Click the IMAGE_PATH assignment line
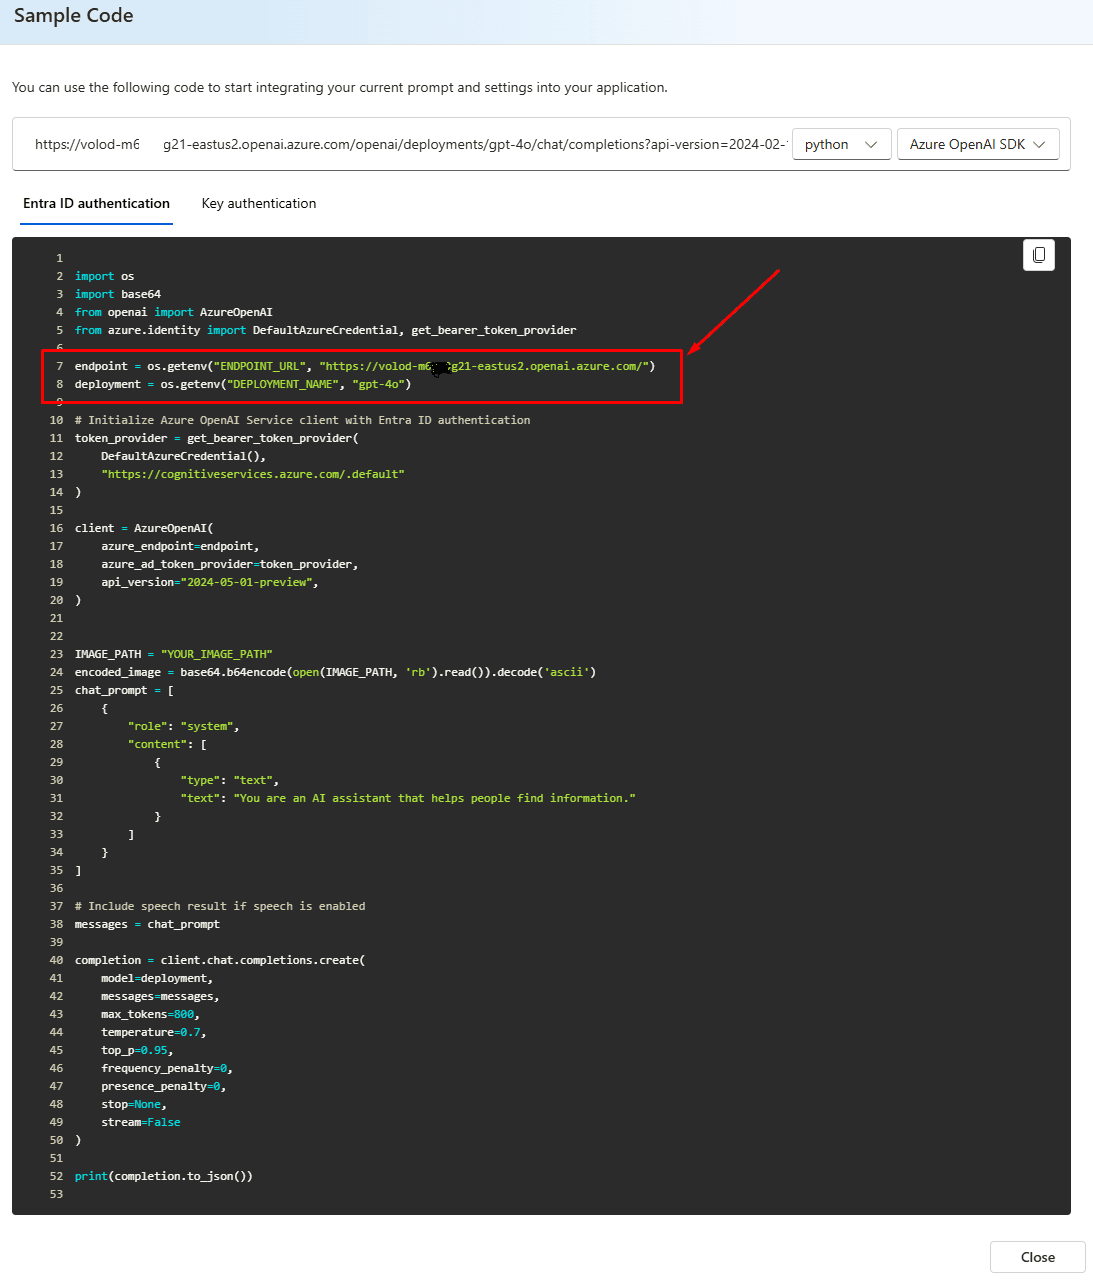 tap(174, 654)
